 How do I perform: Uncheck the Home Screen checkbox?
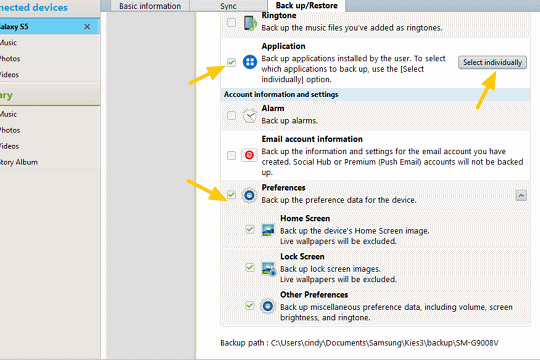(250, 229)
